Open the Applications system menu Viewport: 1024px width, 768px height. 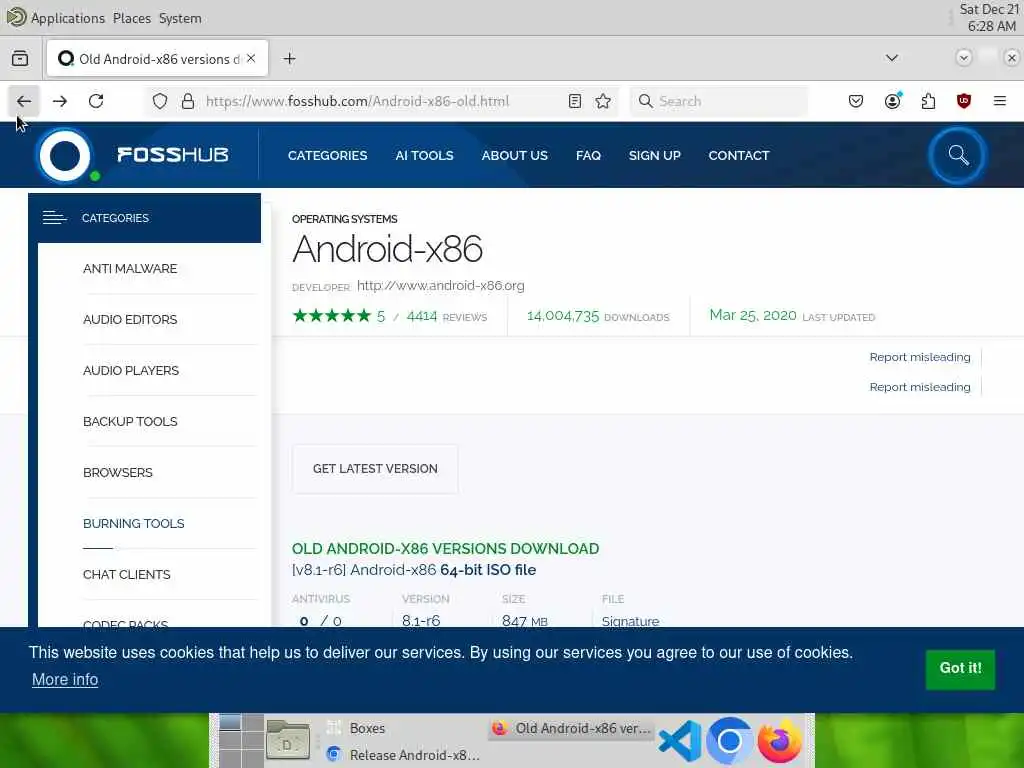68,18
